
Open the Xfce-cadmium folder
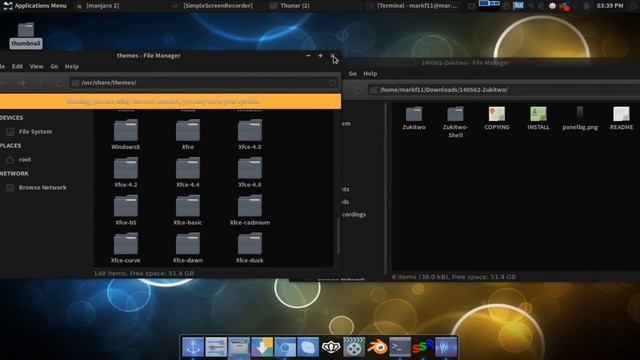pos(250,210)
